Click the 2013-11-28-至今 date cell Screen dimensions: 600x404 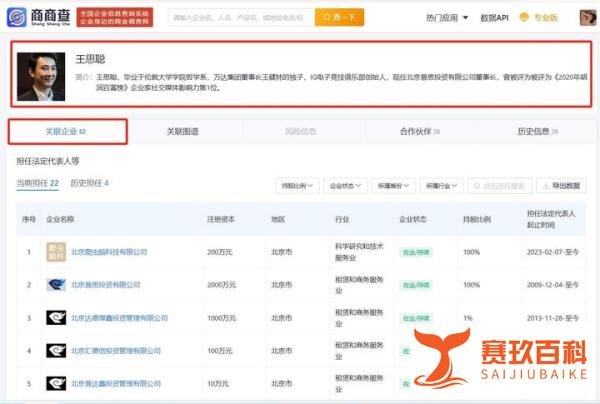coord(553,318)
